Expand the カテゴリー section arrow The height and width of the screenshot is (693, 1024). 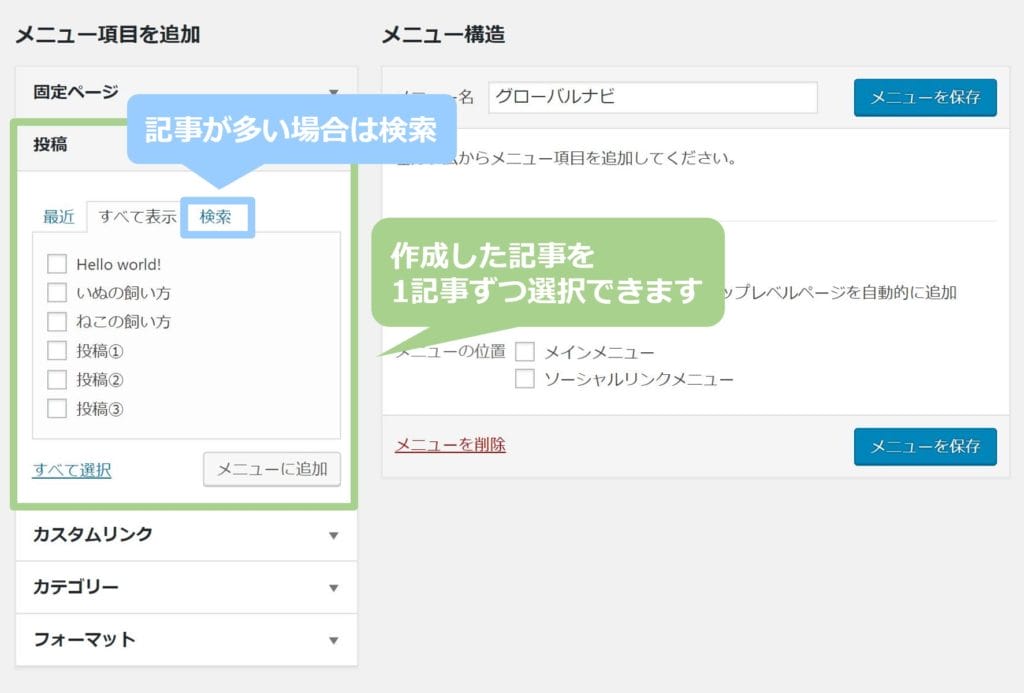coord(334,587)
